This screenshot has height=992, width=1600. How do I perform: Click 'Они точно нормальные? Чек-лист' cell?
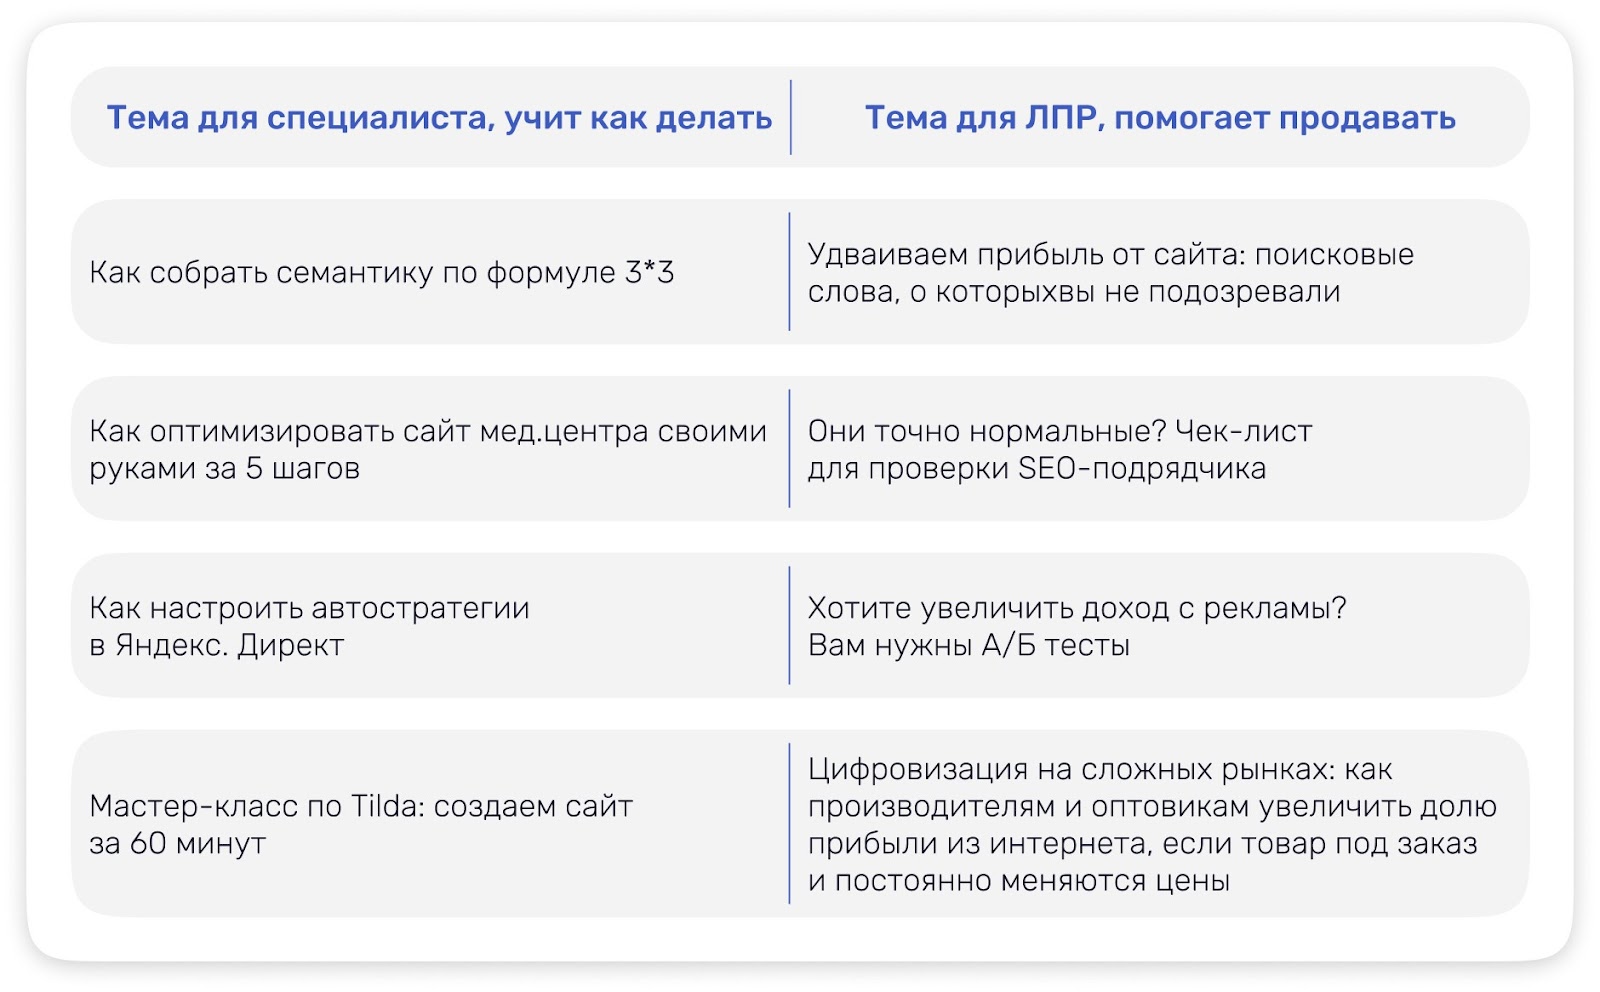pyautogui.click(x=1060, y=450)
